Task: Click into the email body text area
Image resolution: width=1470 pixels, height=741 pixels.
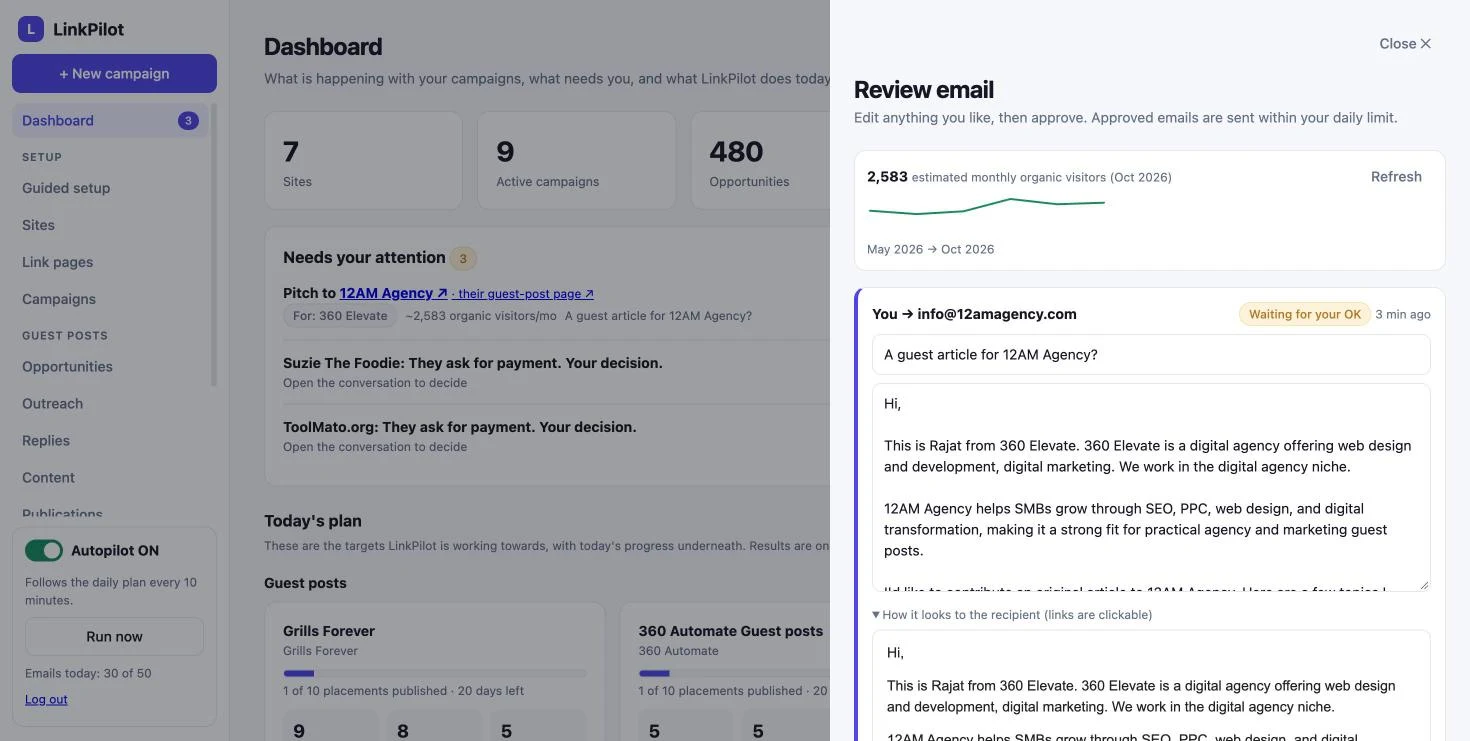Action: click(1151, 488)
